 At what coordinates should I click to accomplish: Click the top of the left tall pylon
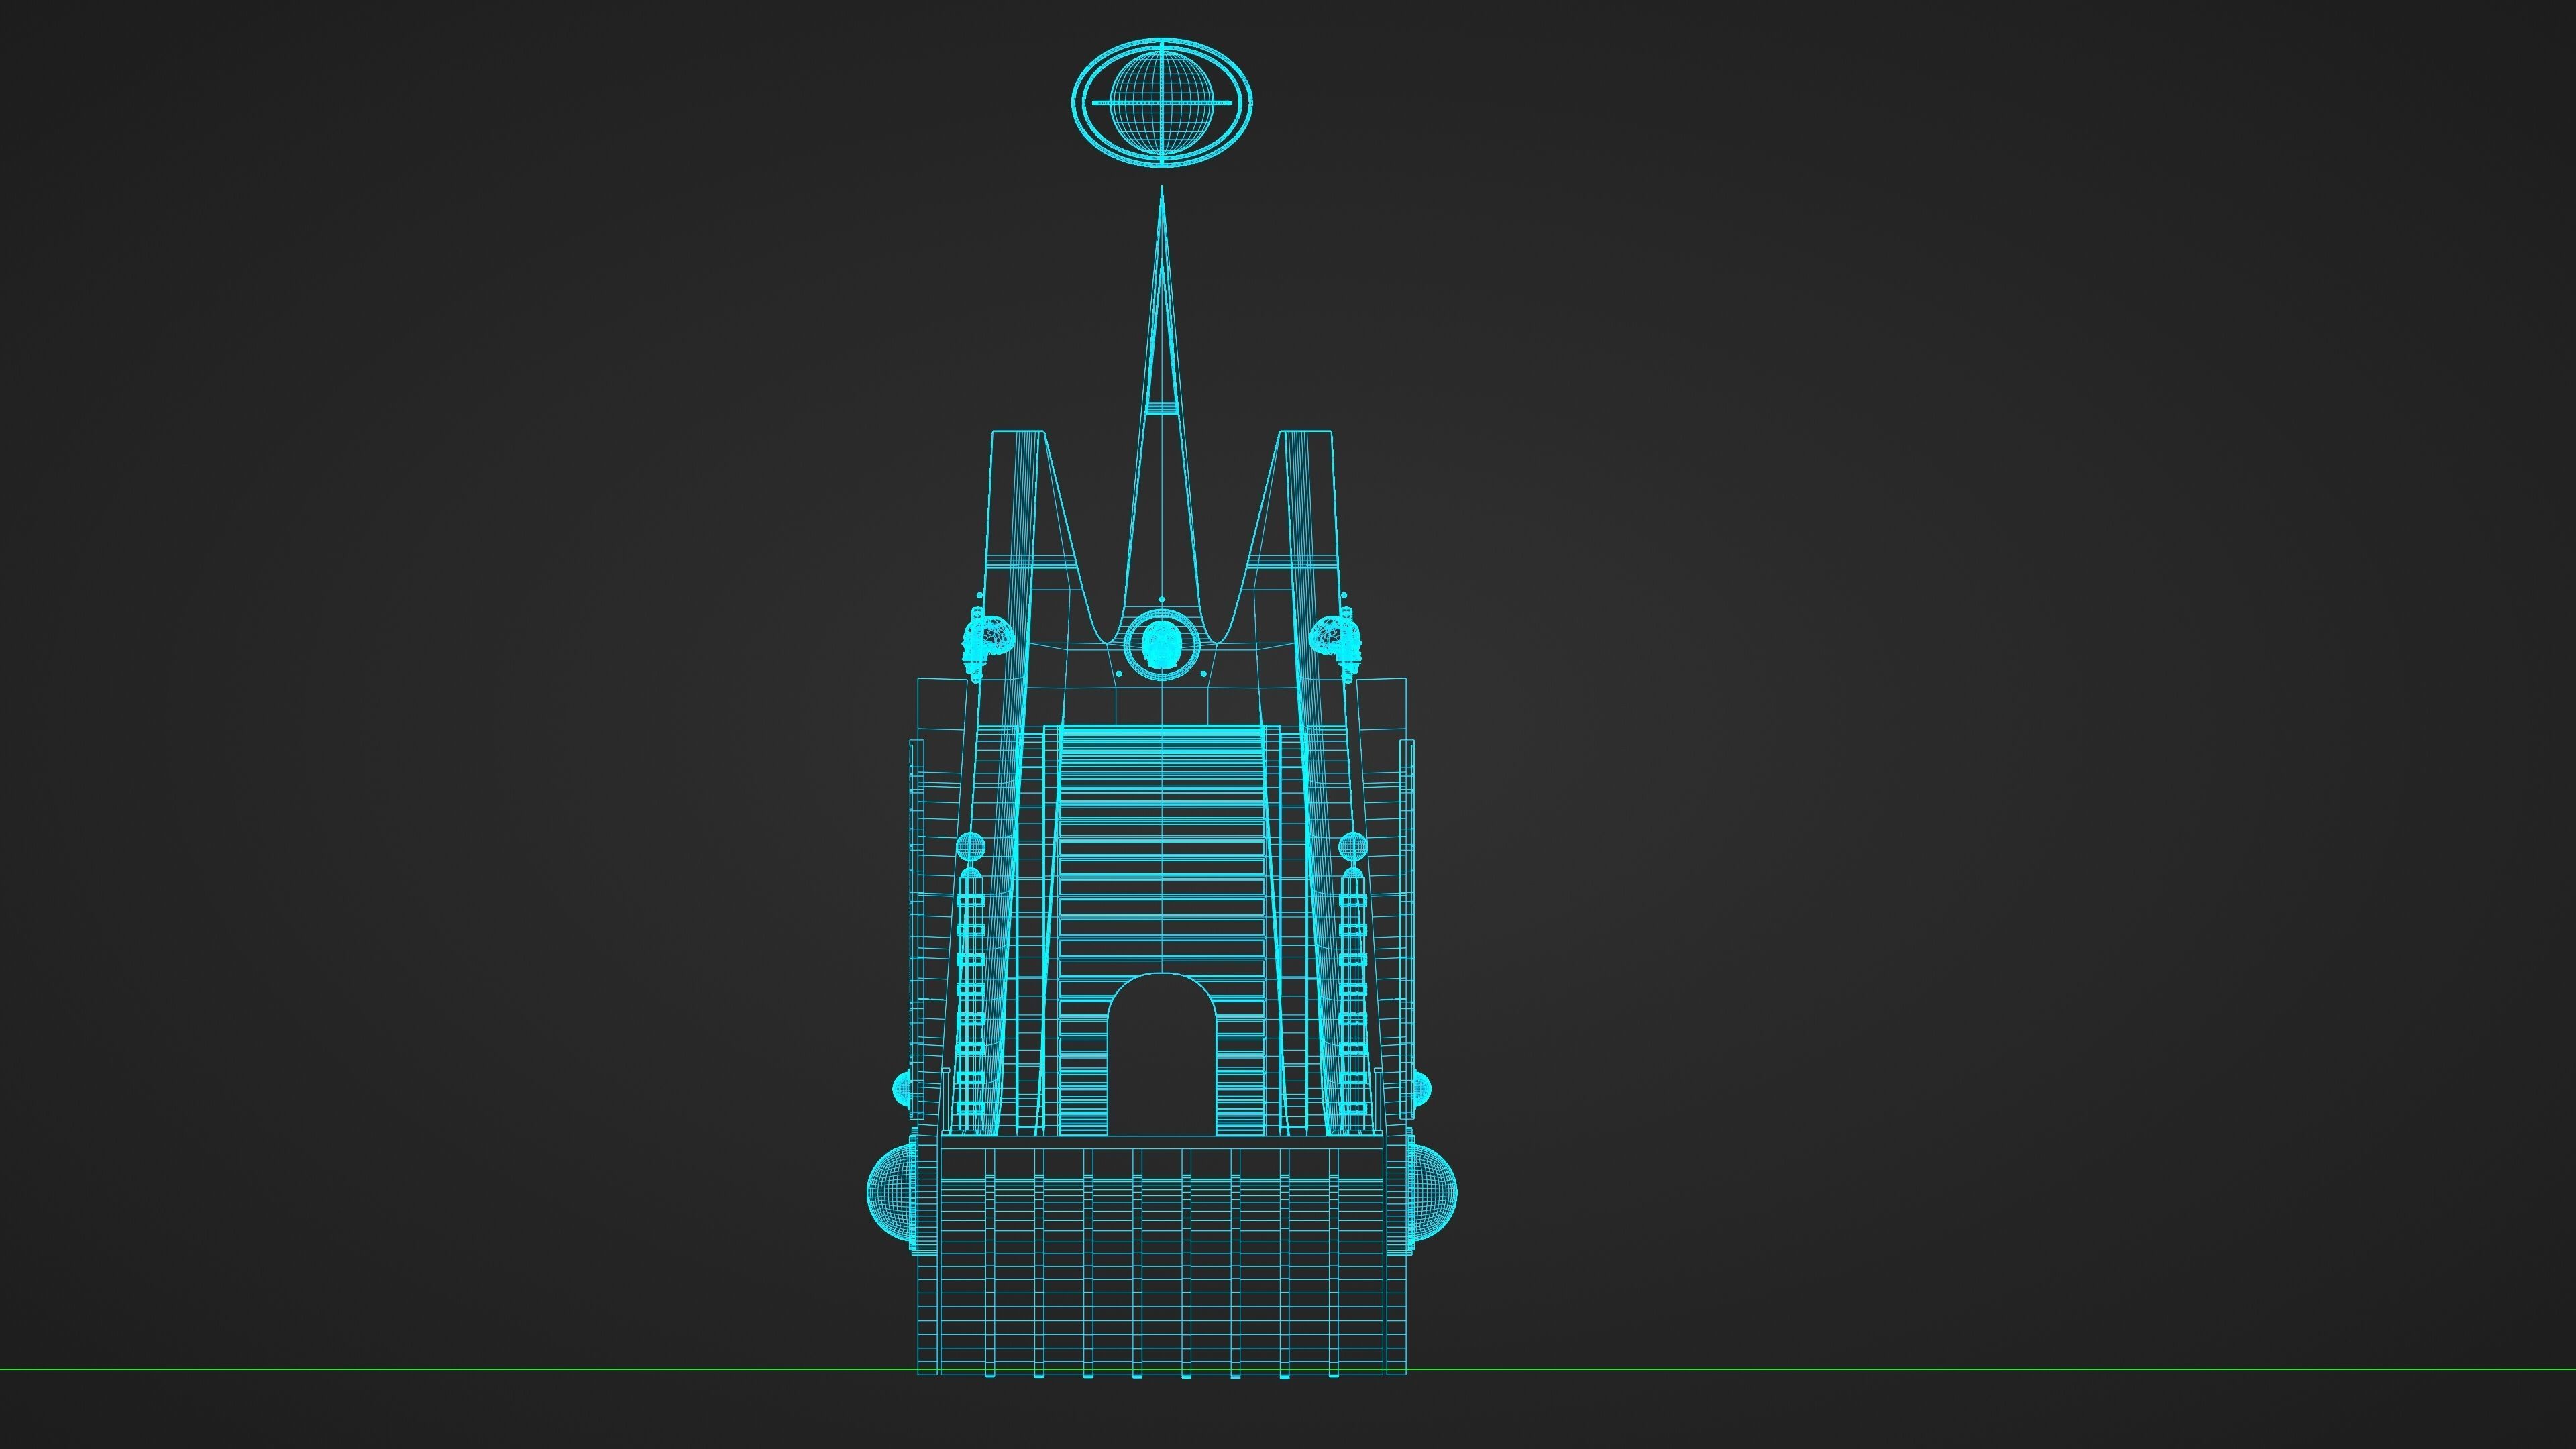coord(1018,435)
